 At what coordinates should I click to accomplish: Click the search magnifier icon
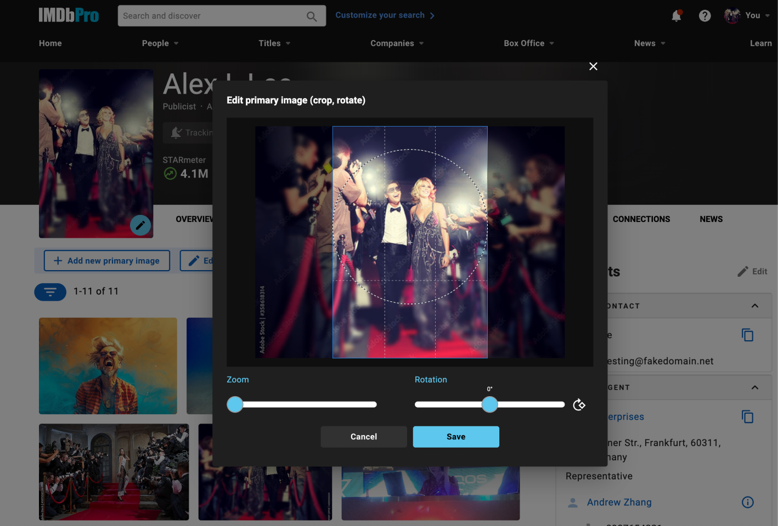[312, 16]
